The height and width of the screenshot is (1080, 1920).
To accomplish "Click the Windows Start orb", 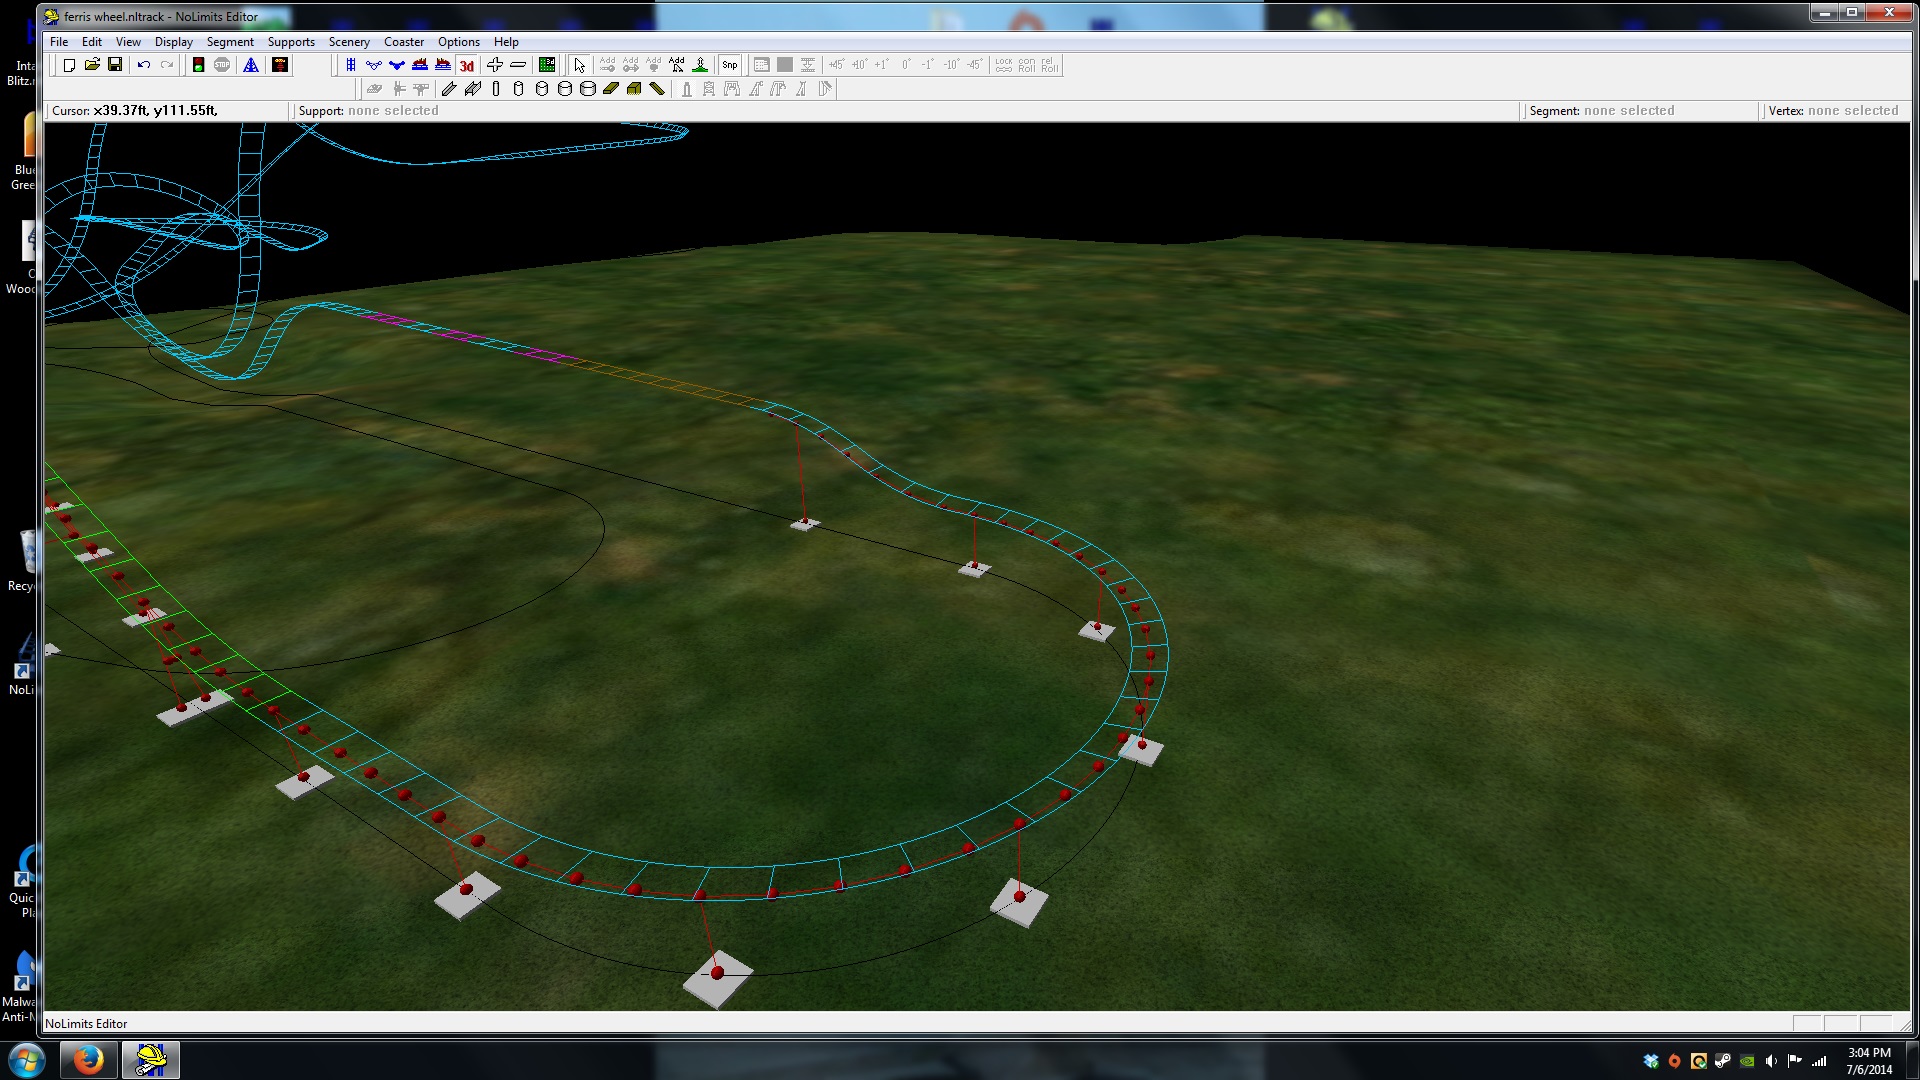I will [27, 1059].
